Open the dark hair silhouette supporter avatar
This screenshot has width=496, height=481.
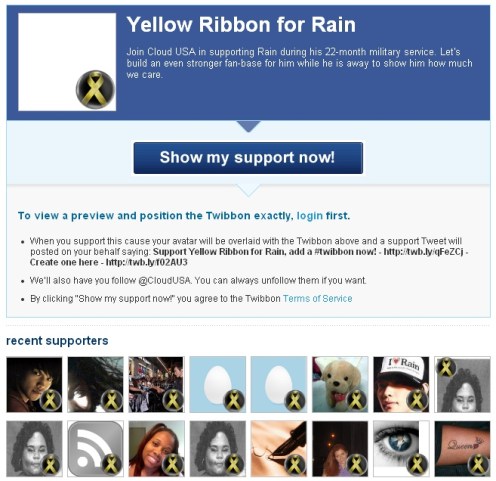coord(95,384)
